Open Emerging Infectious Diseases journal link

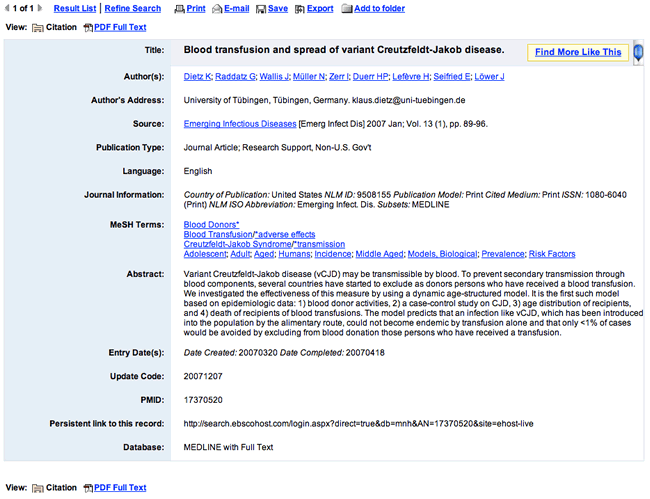point(240,124)
